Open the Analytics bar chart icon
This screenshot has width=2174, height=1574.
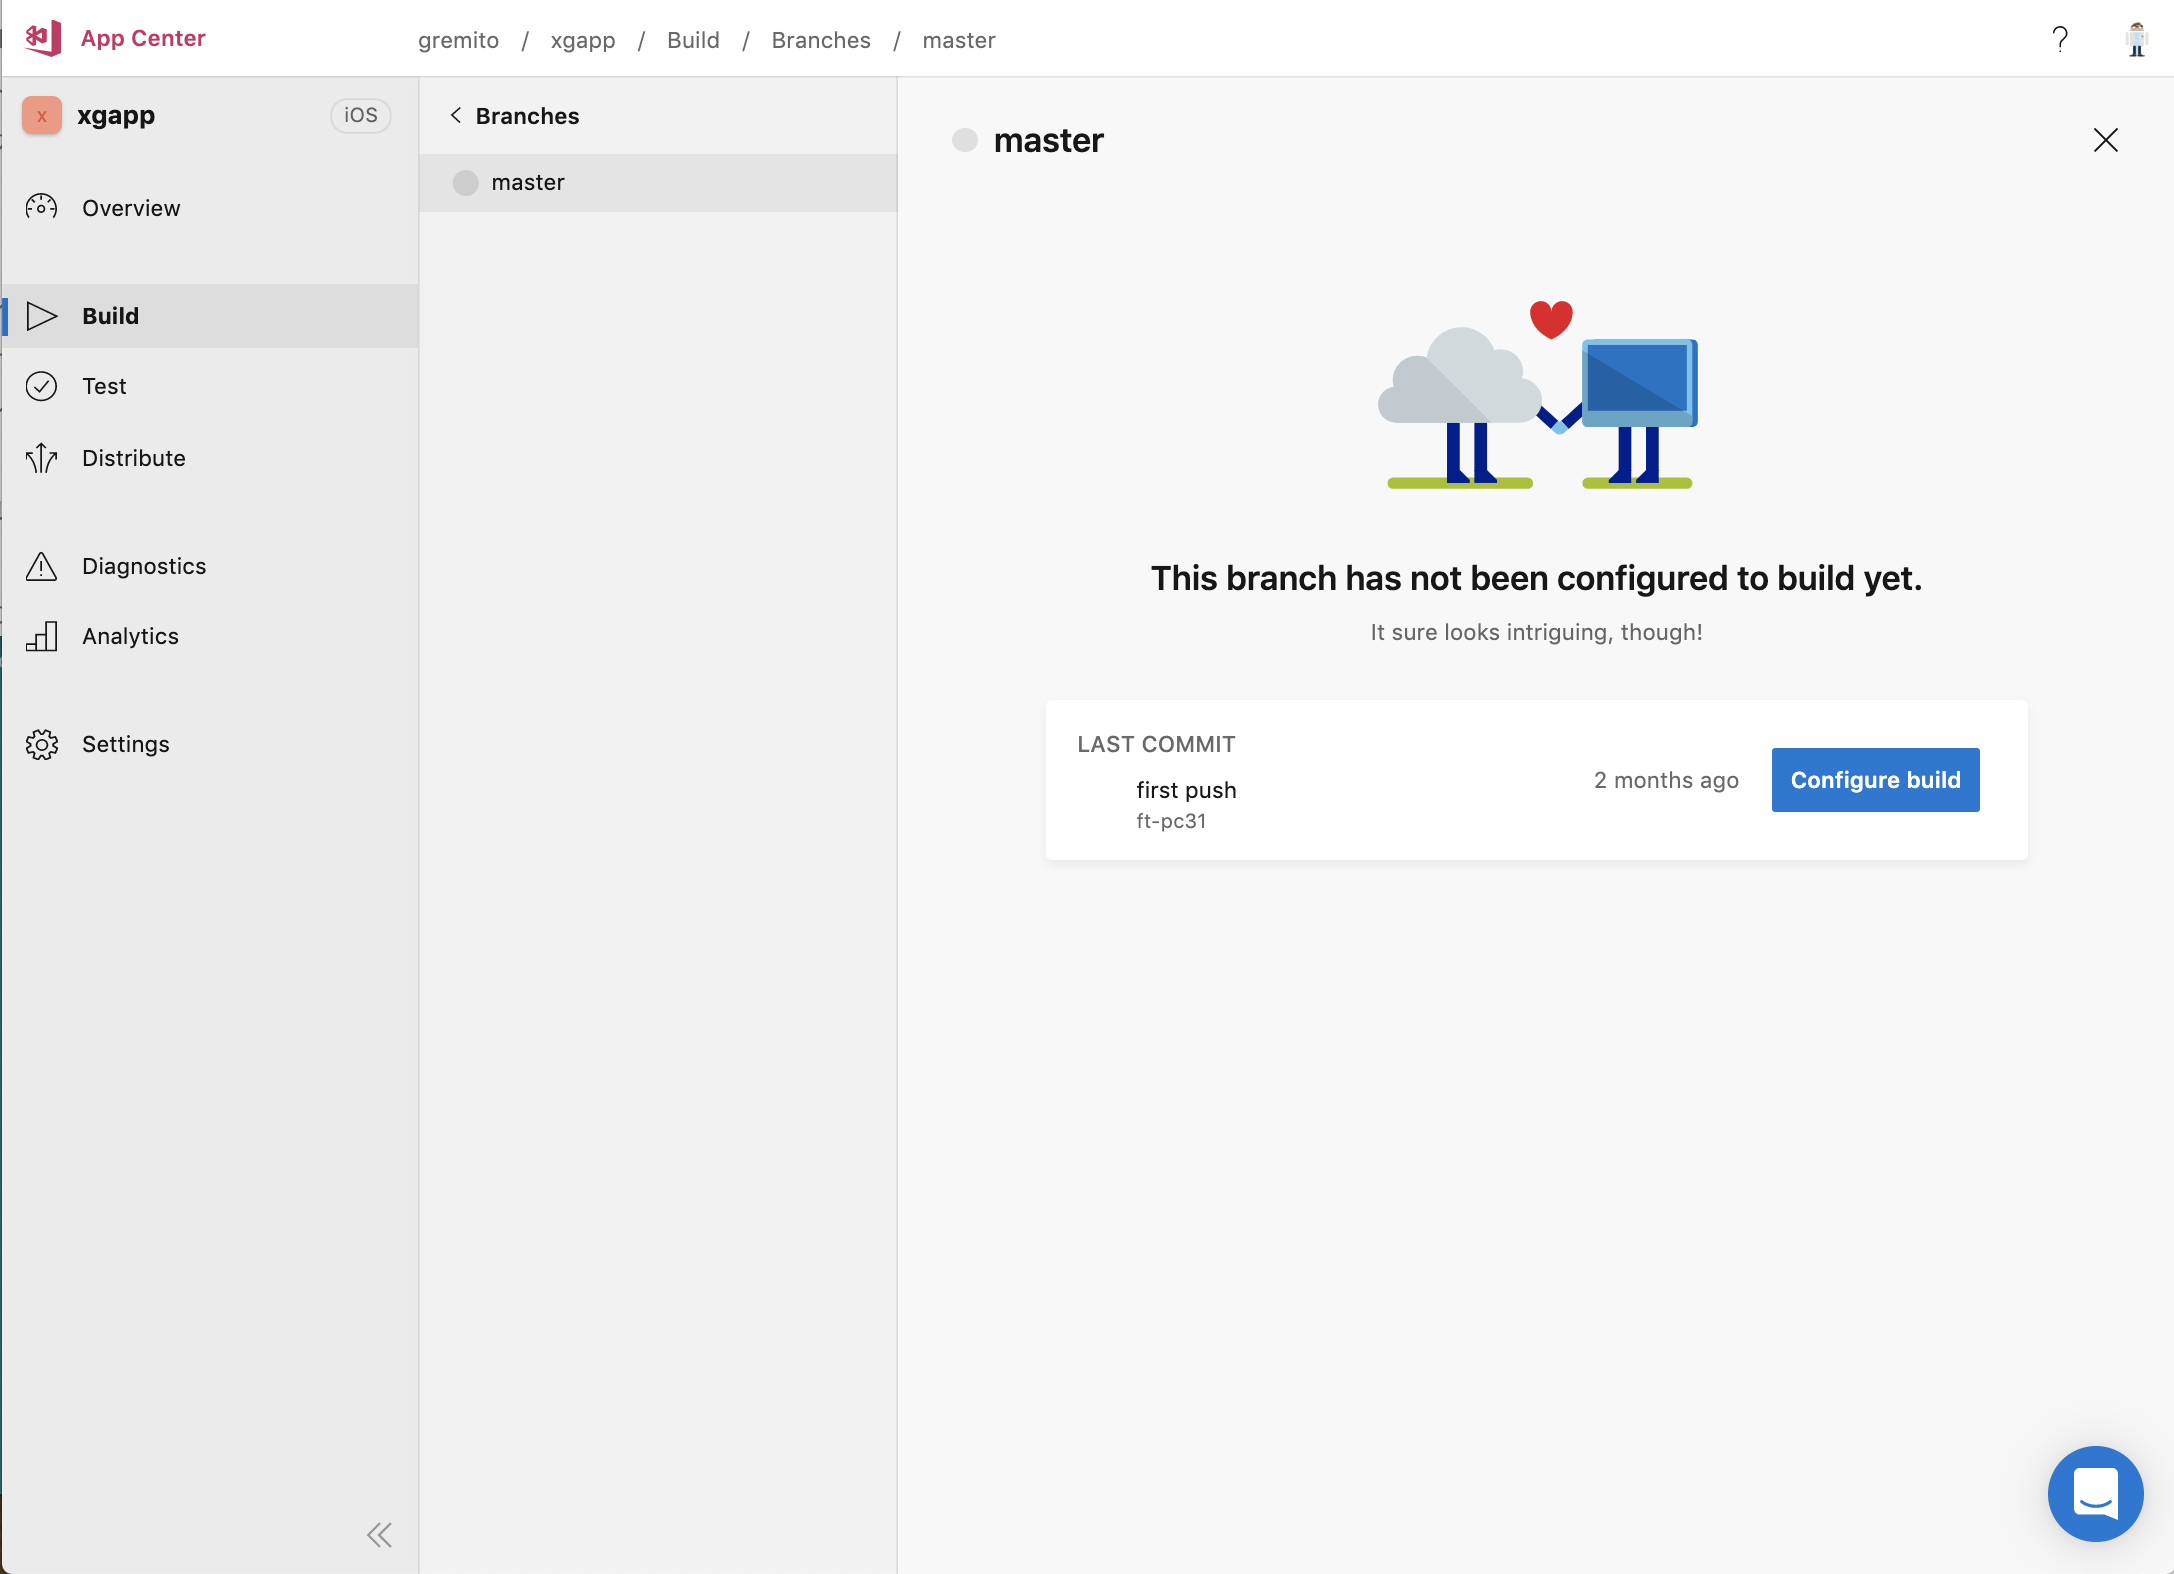[x=41, y=636]
